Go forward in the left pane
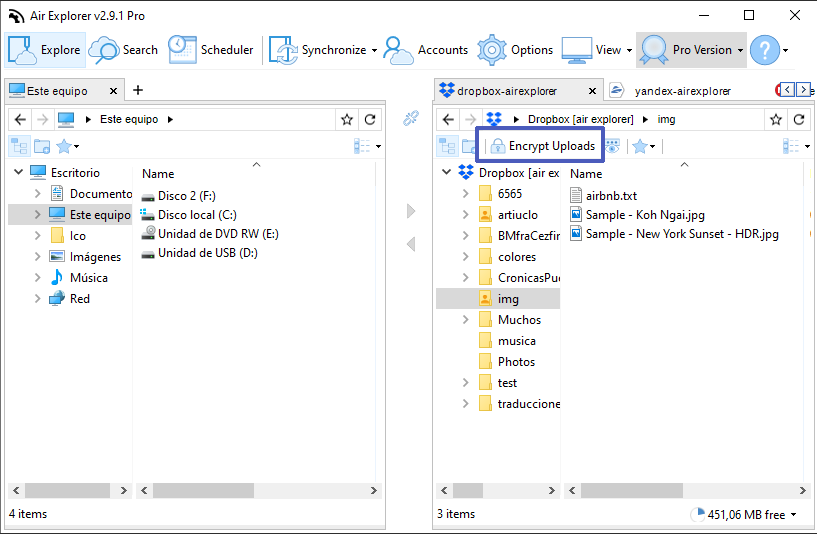This screenshot has height=534, width=817. [43, 119]
